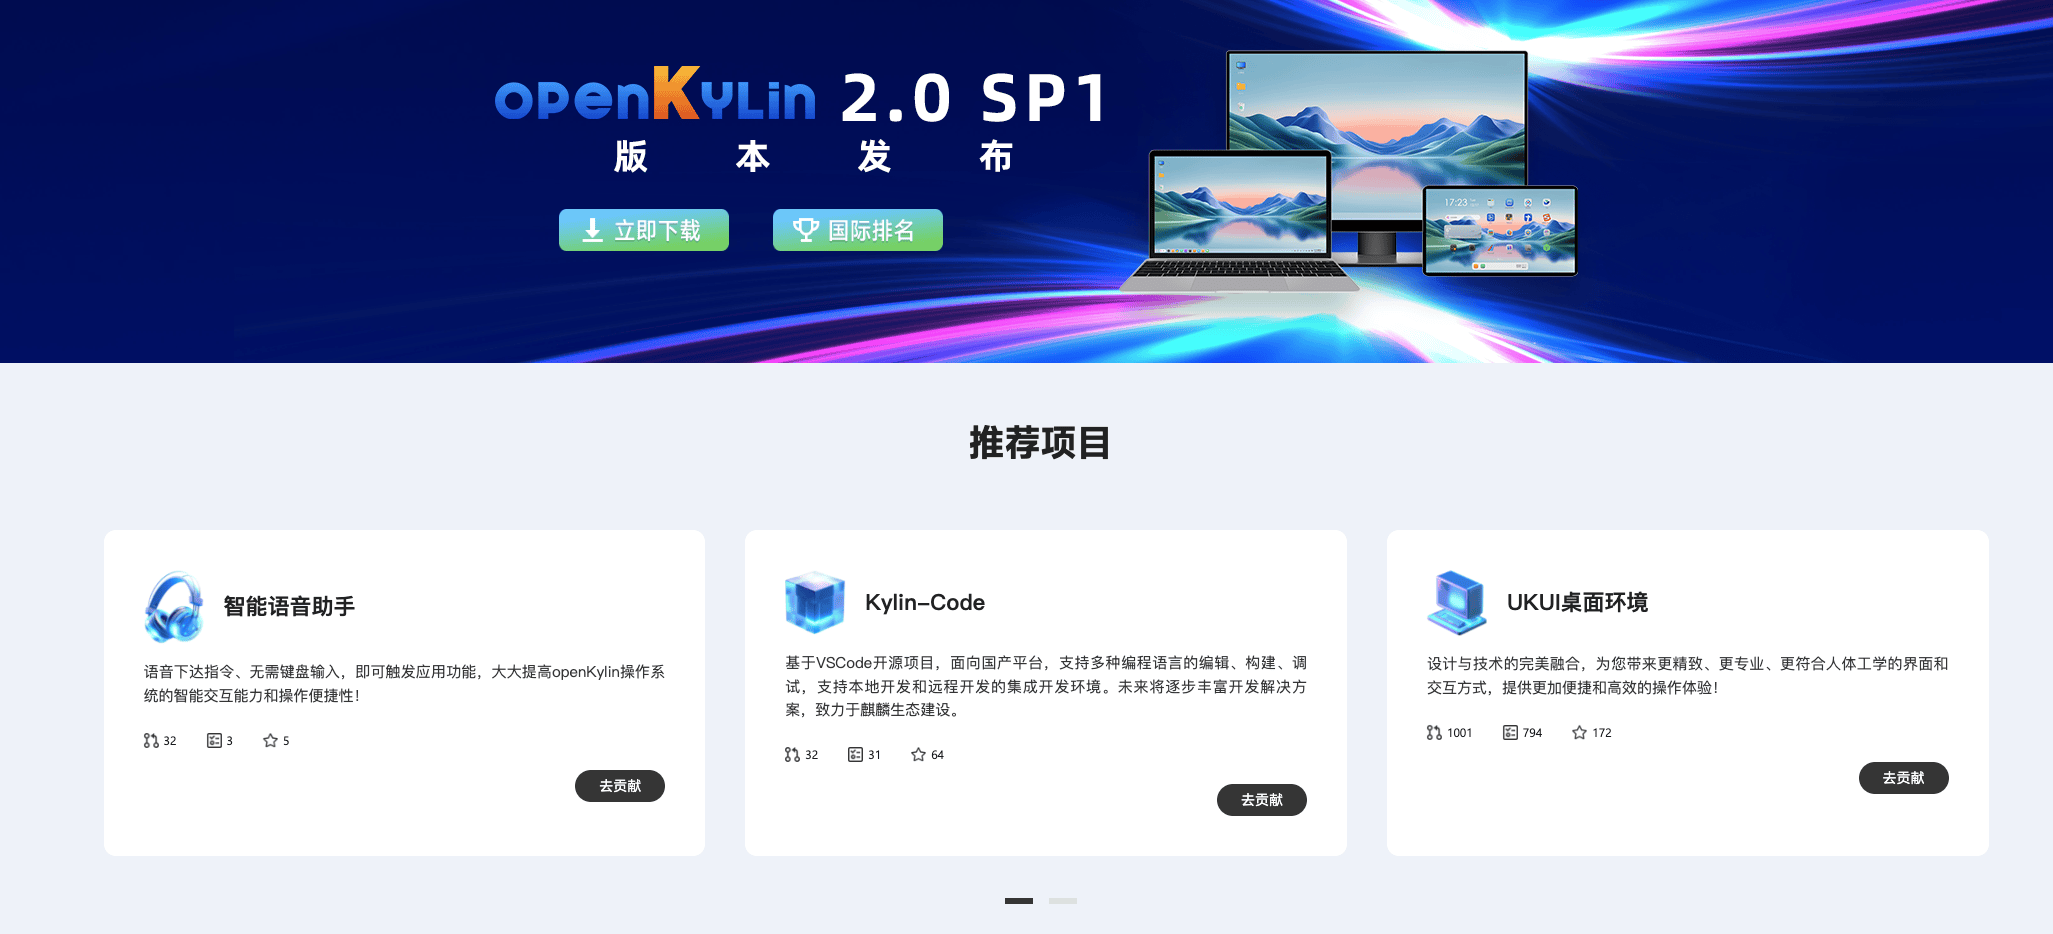Click the 立即下载 download button
Image resolution: width=2053 pixels, height=934 pixels.
coord(643,230)
